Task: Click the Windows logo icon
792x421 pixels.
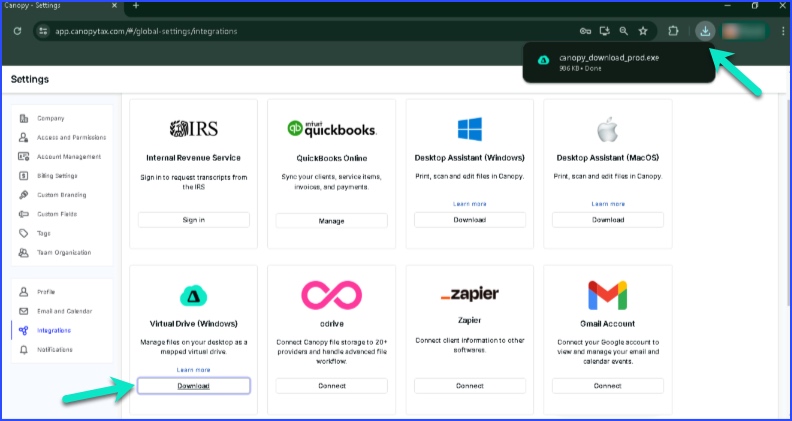Action: (470, 129)
